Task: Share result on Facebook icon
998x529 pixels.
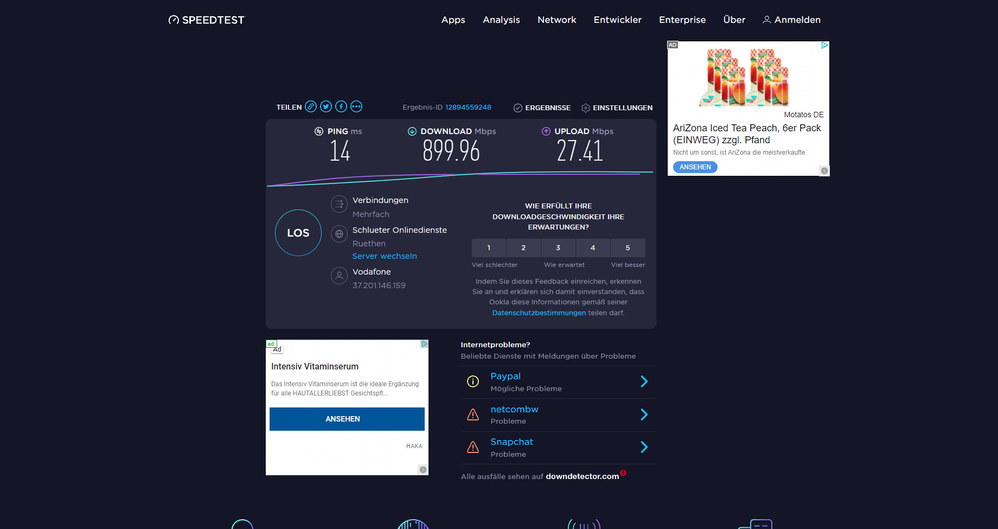Action: click(341, 107)
